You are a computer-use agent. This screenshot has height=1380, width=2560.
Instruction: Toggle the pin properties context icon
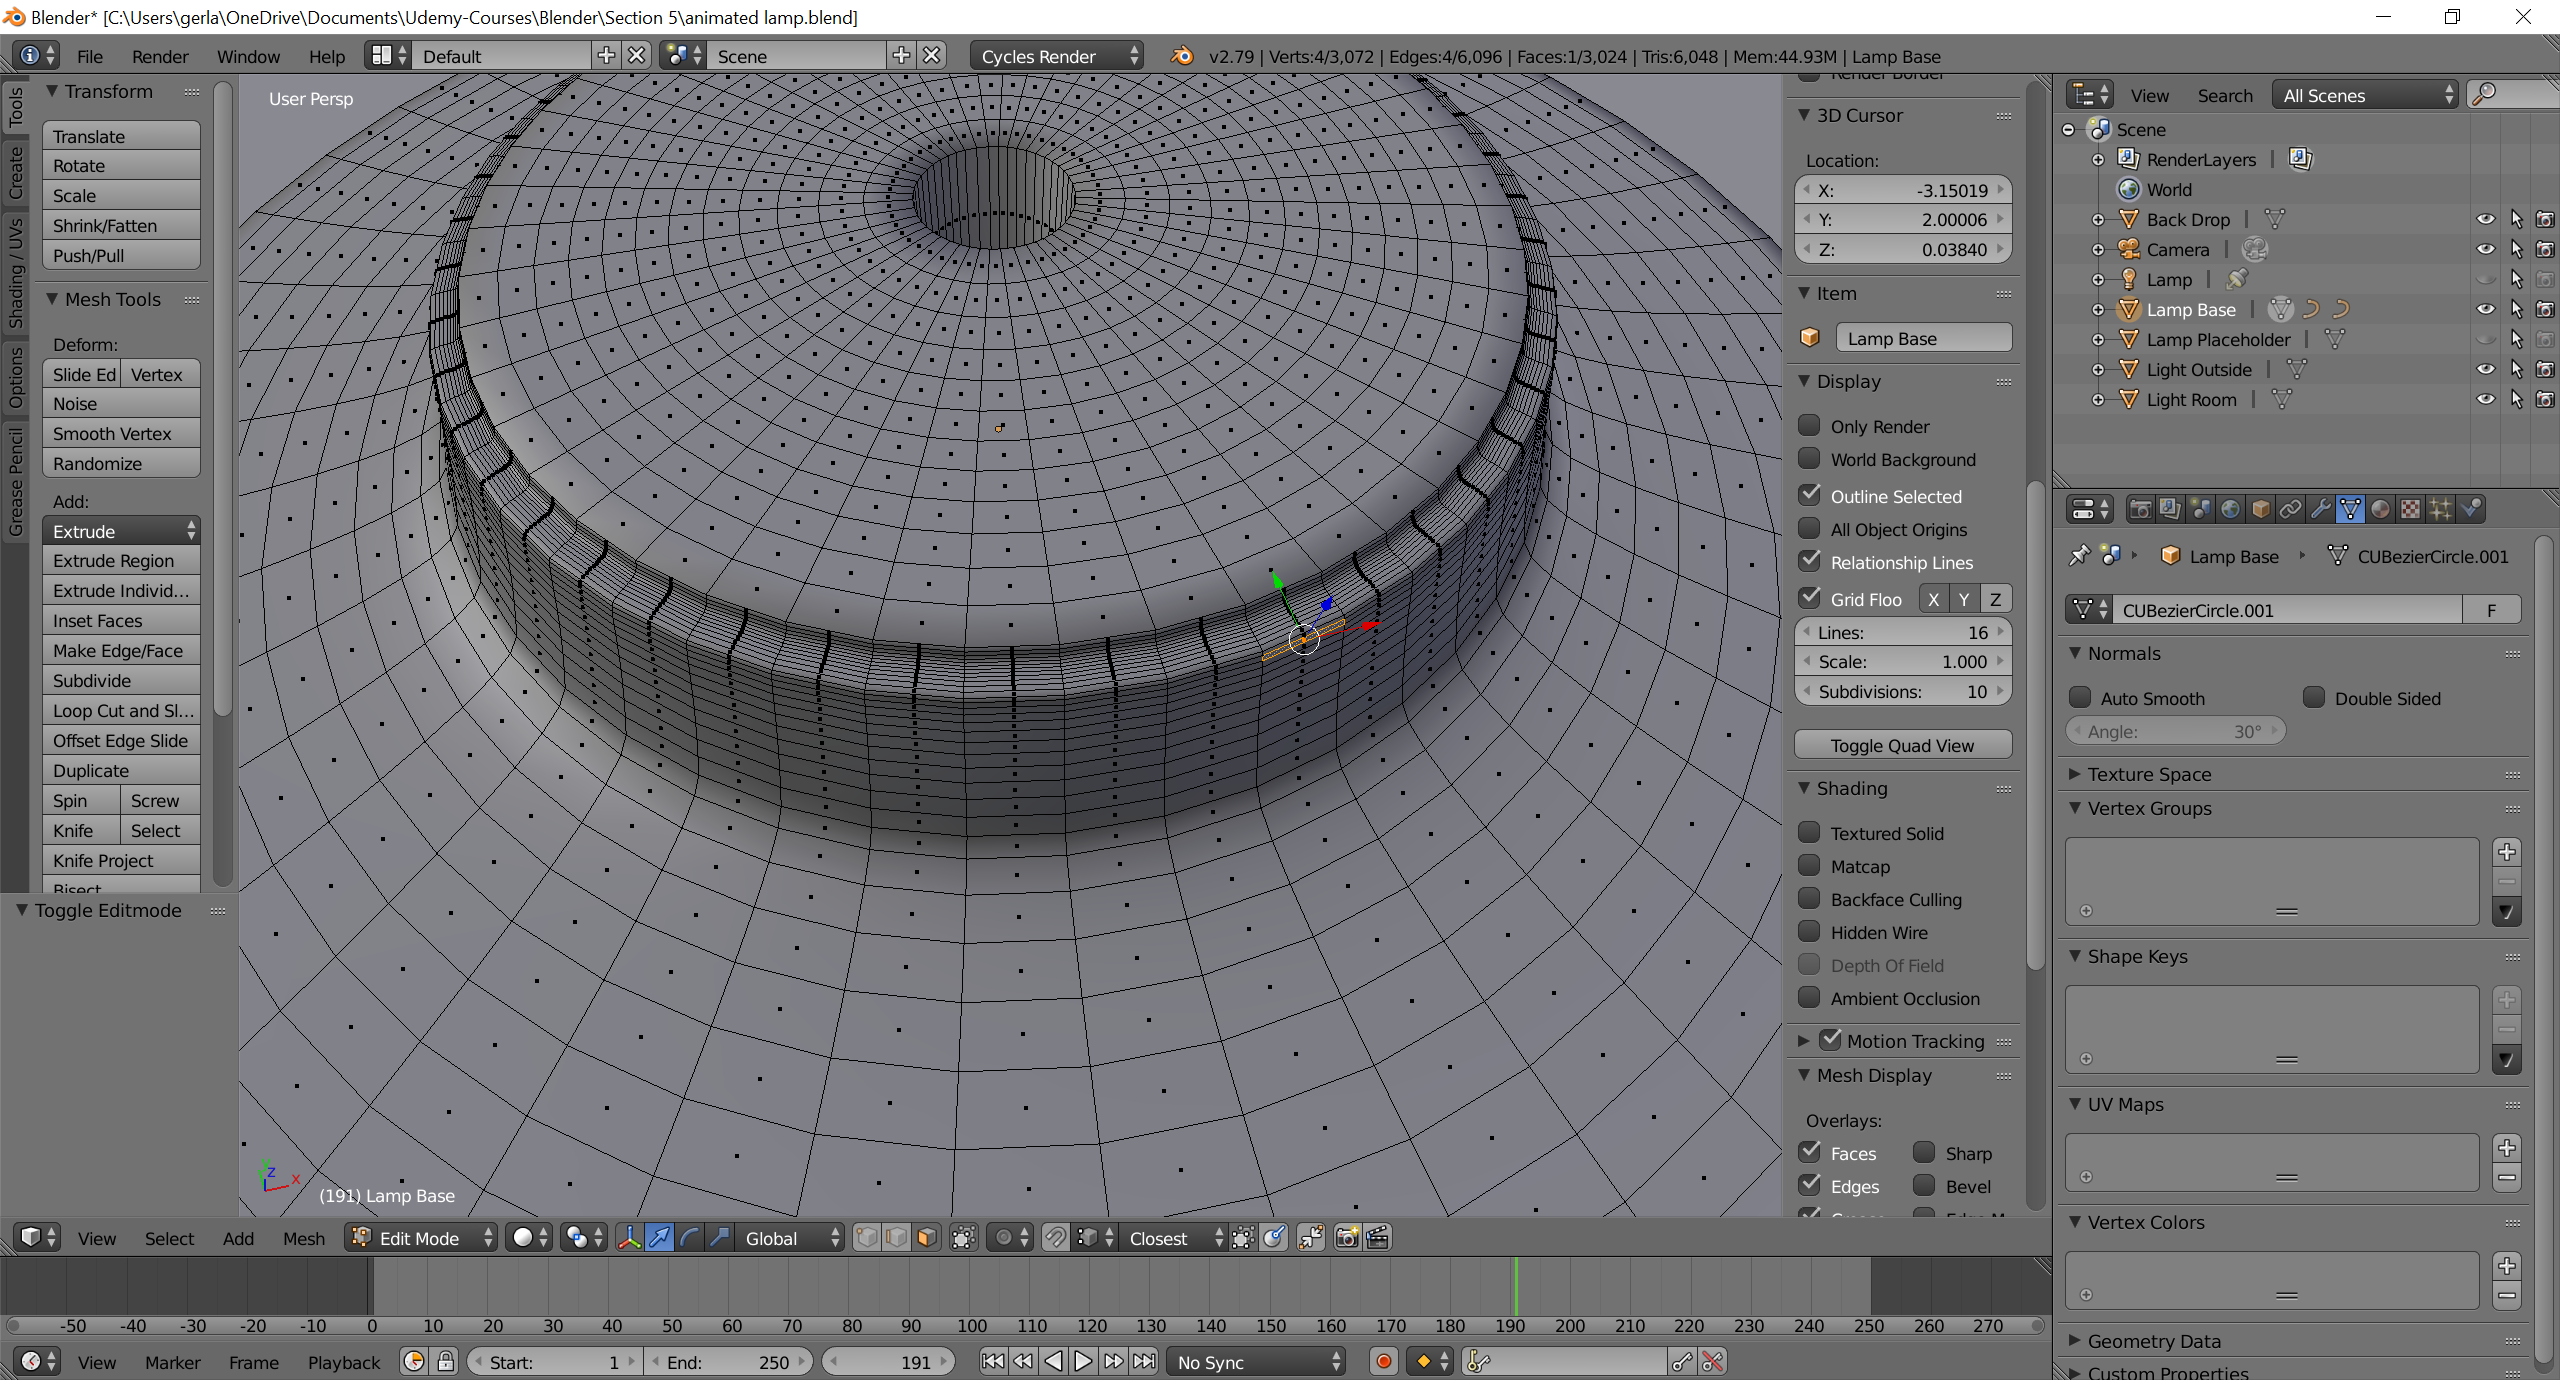[x=2080, y=555]
